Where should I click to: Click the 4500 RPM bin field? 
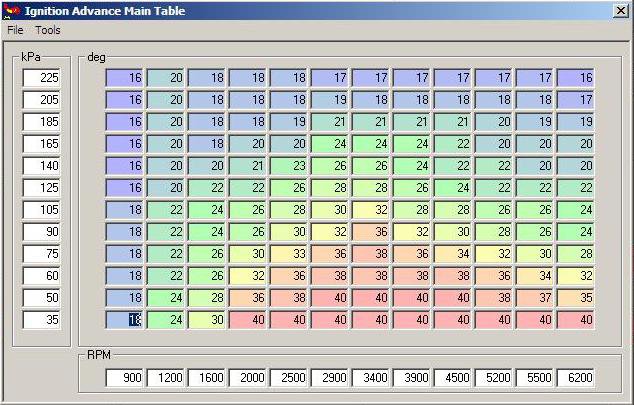pos(452,378)
